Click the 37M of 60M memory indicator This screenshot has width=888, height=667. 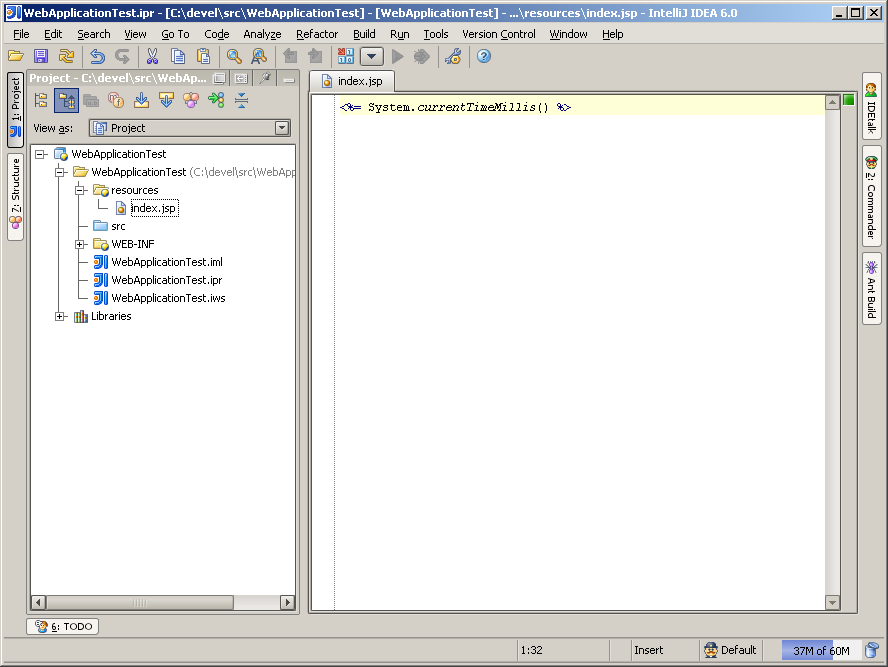[821, 651]
